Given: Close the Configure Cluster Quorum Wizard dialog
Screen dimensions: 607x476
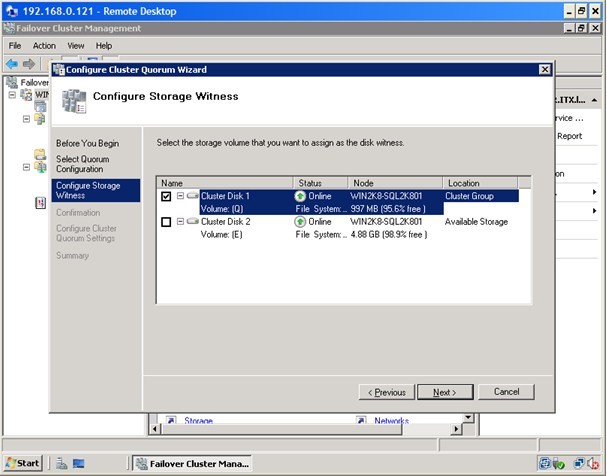Looking at the screenshot, I should 545,70.
